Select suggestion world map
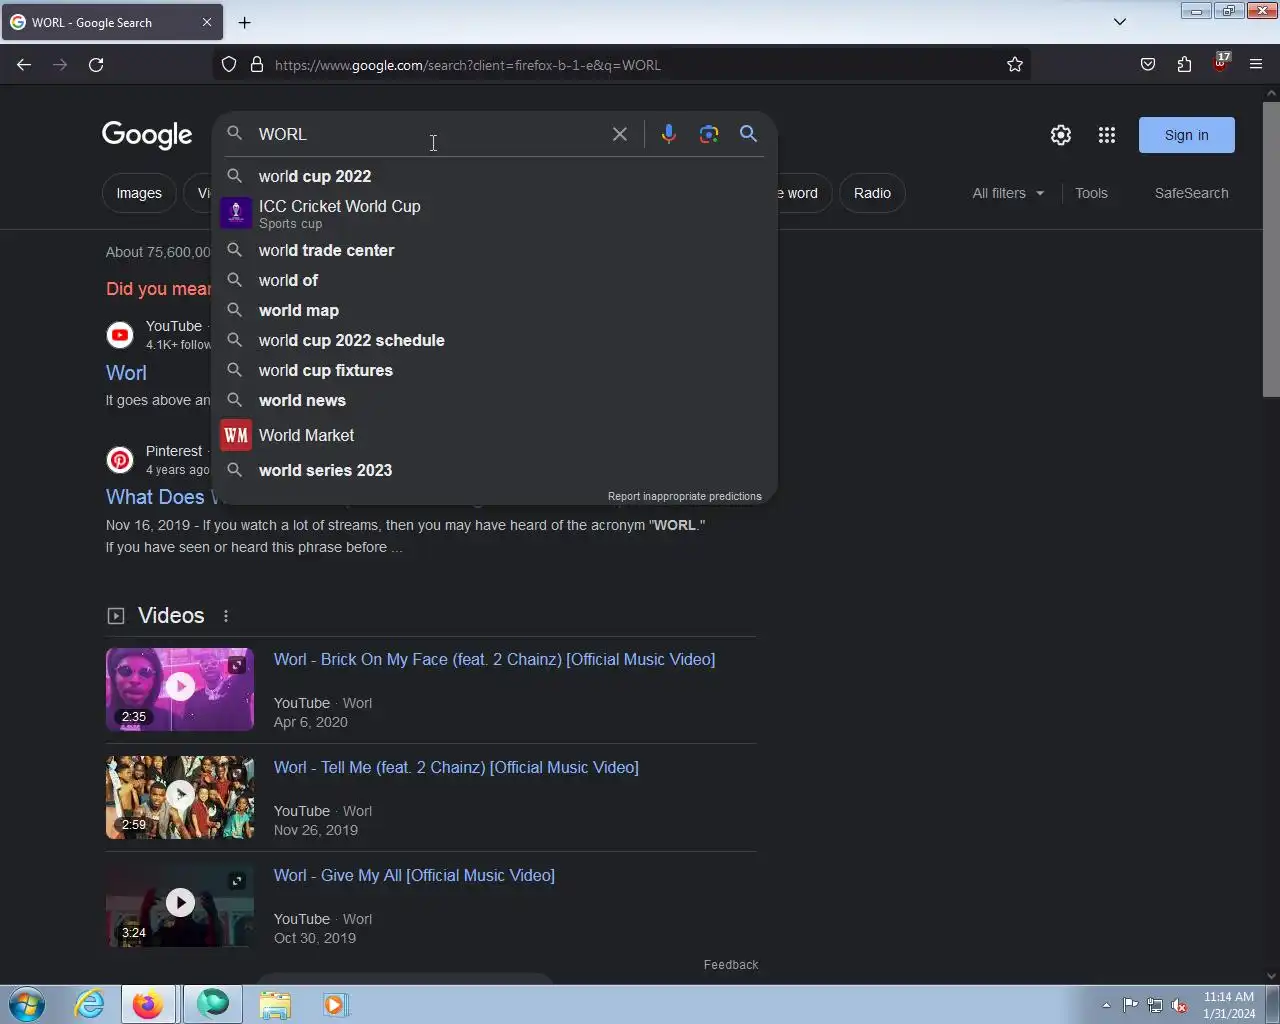 (496, 310)
